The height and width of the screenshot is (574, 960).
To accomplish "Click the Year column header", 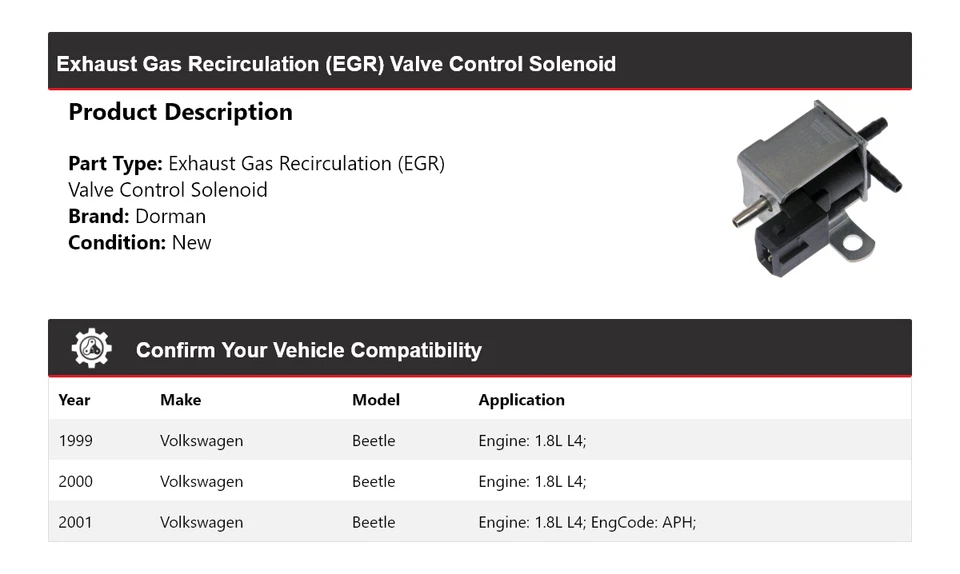I will (x=74, y=400).
